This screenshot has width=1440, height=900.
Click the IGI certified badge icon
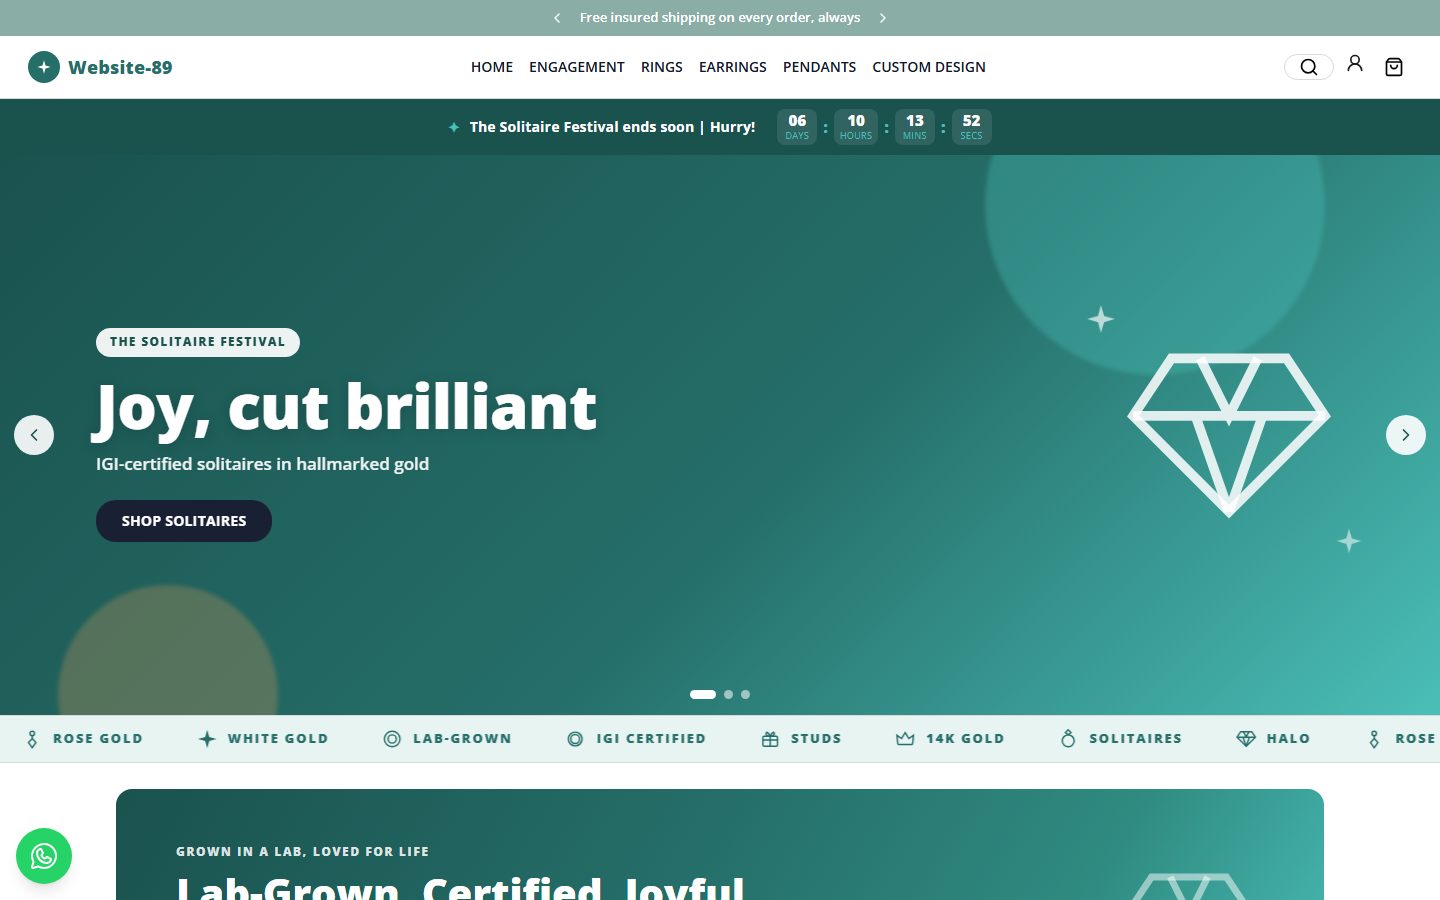tap(575, 739)
